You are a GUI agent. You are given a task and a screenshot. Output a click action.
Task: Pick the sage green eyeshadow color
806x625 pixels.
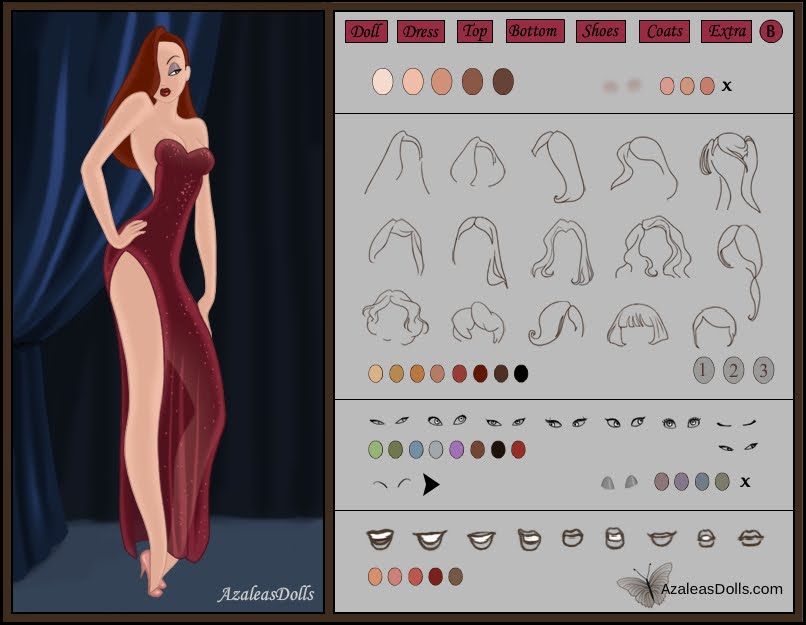coord(722,482)
